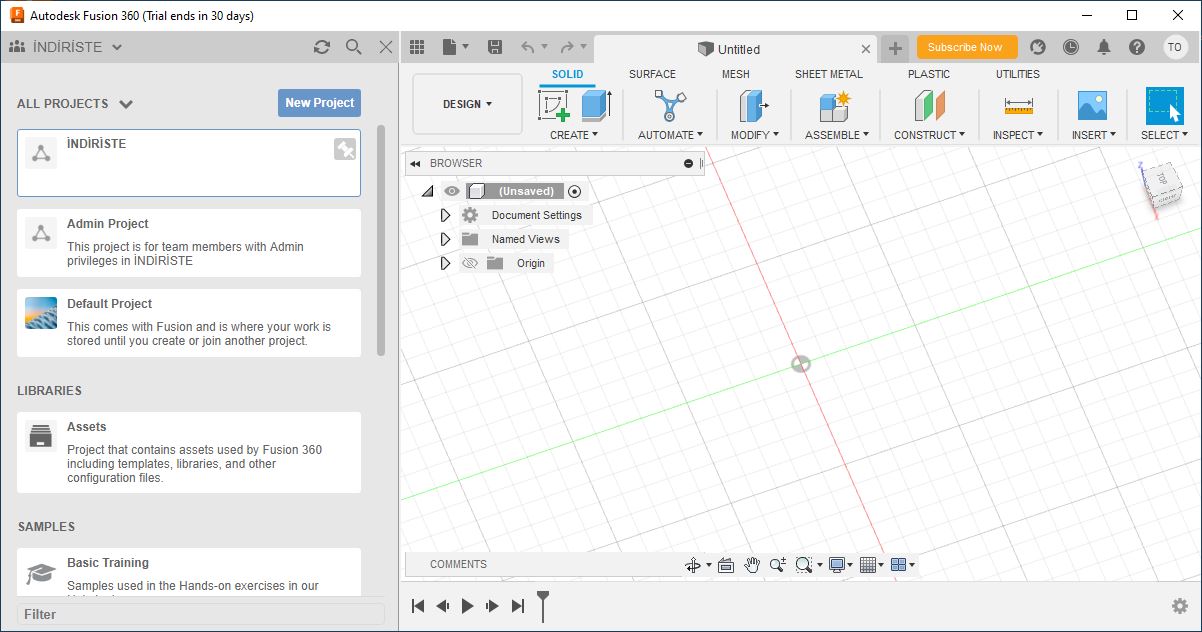This screenshot has width=1202, height=632.
Task: Open the Help question mark menu
Action: coord(1137,47)
